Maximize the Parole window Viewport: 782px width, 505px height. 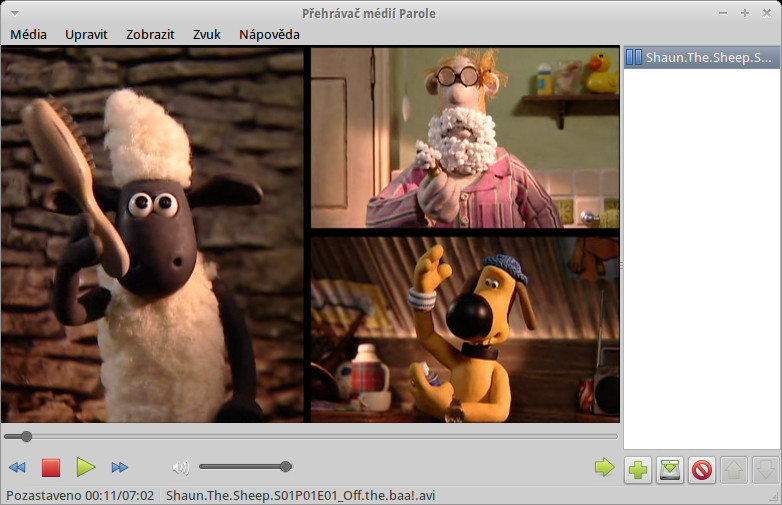point(745,13)
